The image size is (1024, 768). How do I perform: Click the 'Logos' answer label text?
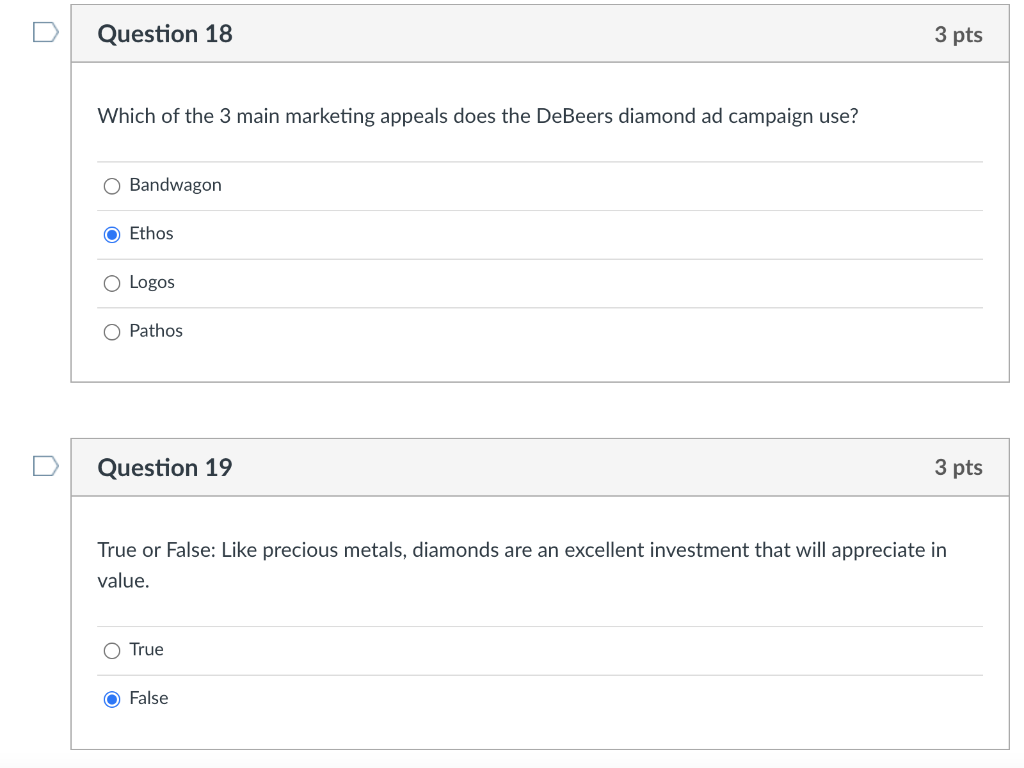click(152, 282)
